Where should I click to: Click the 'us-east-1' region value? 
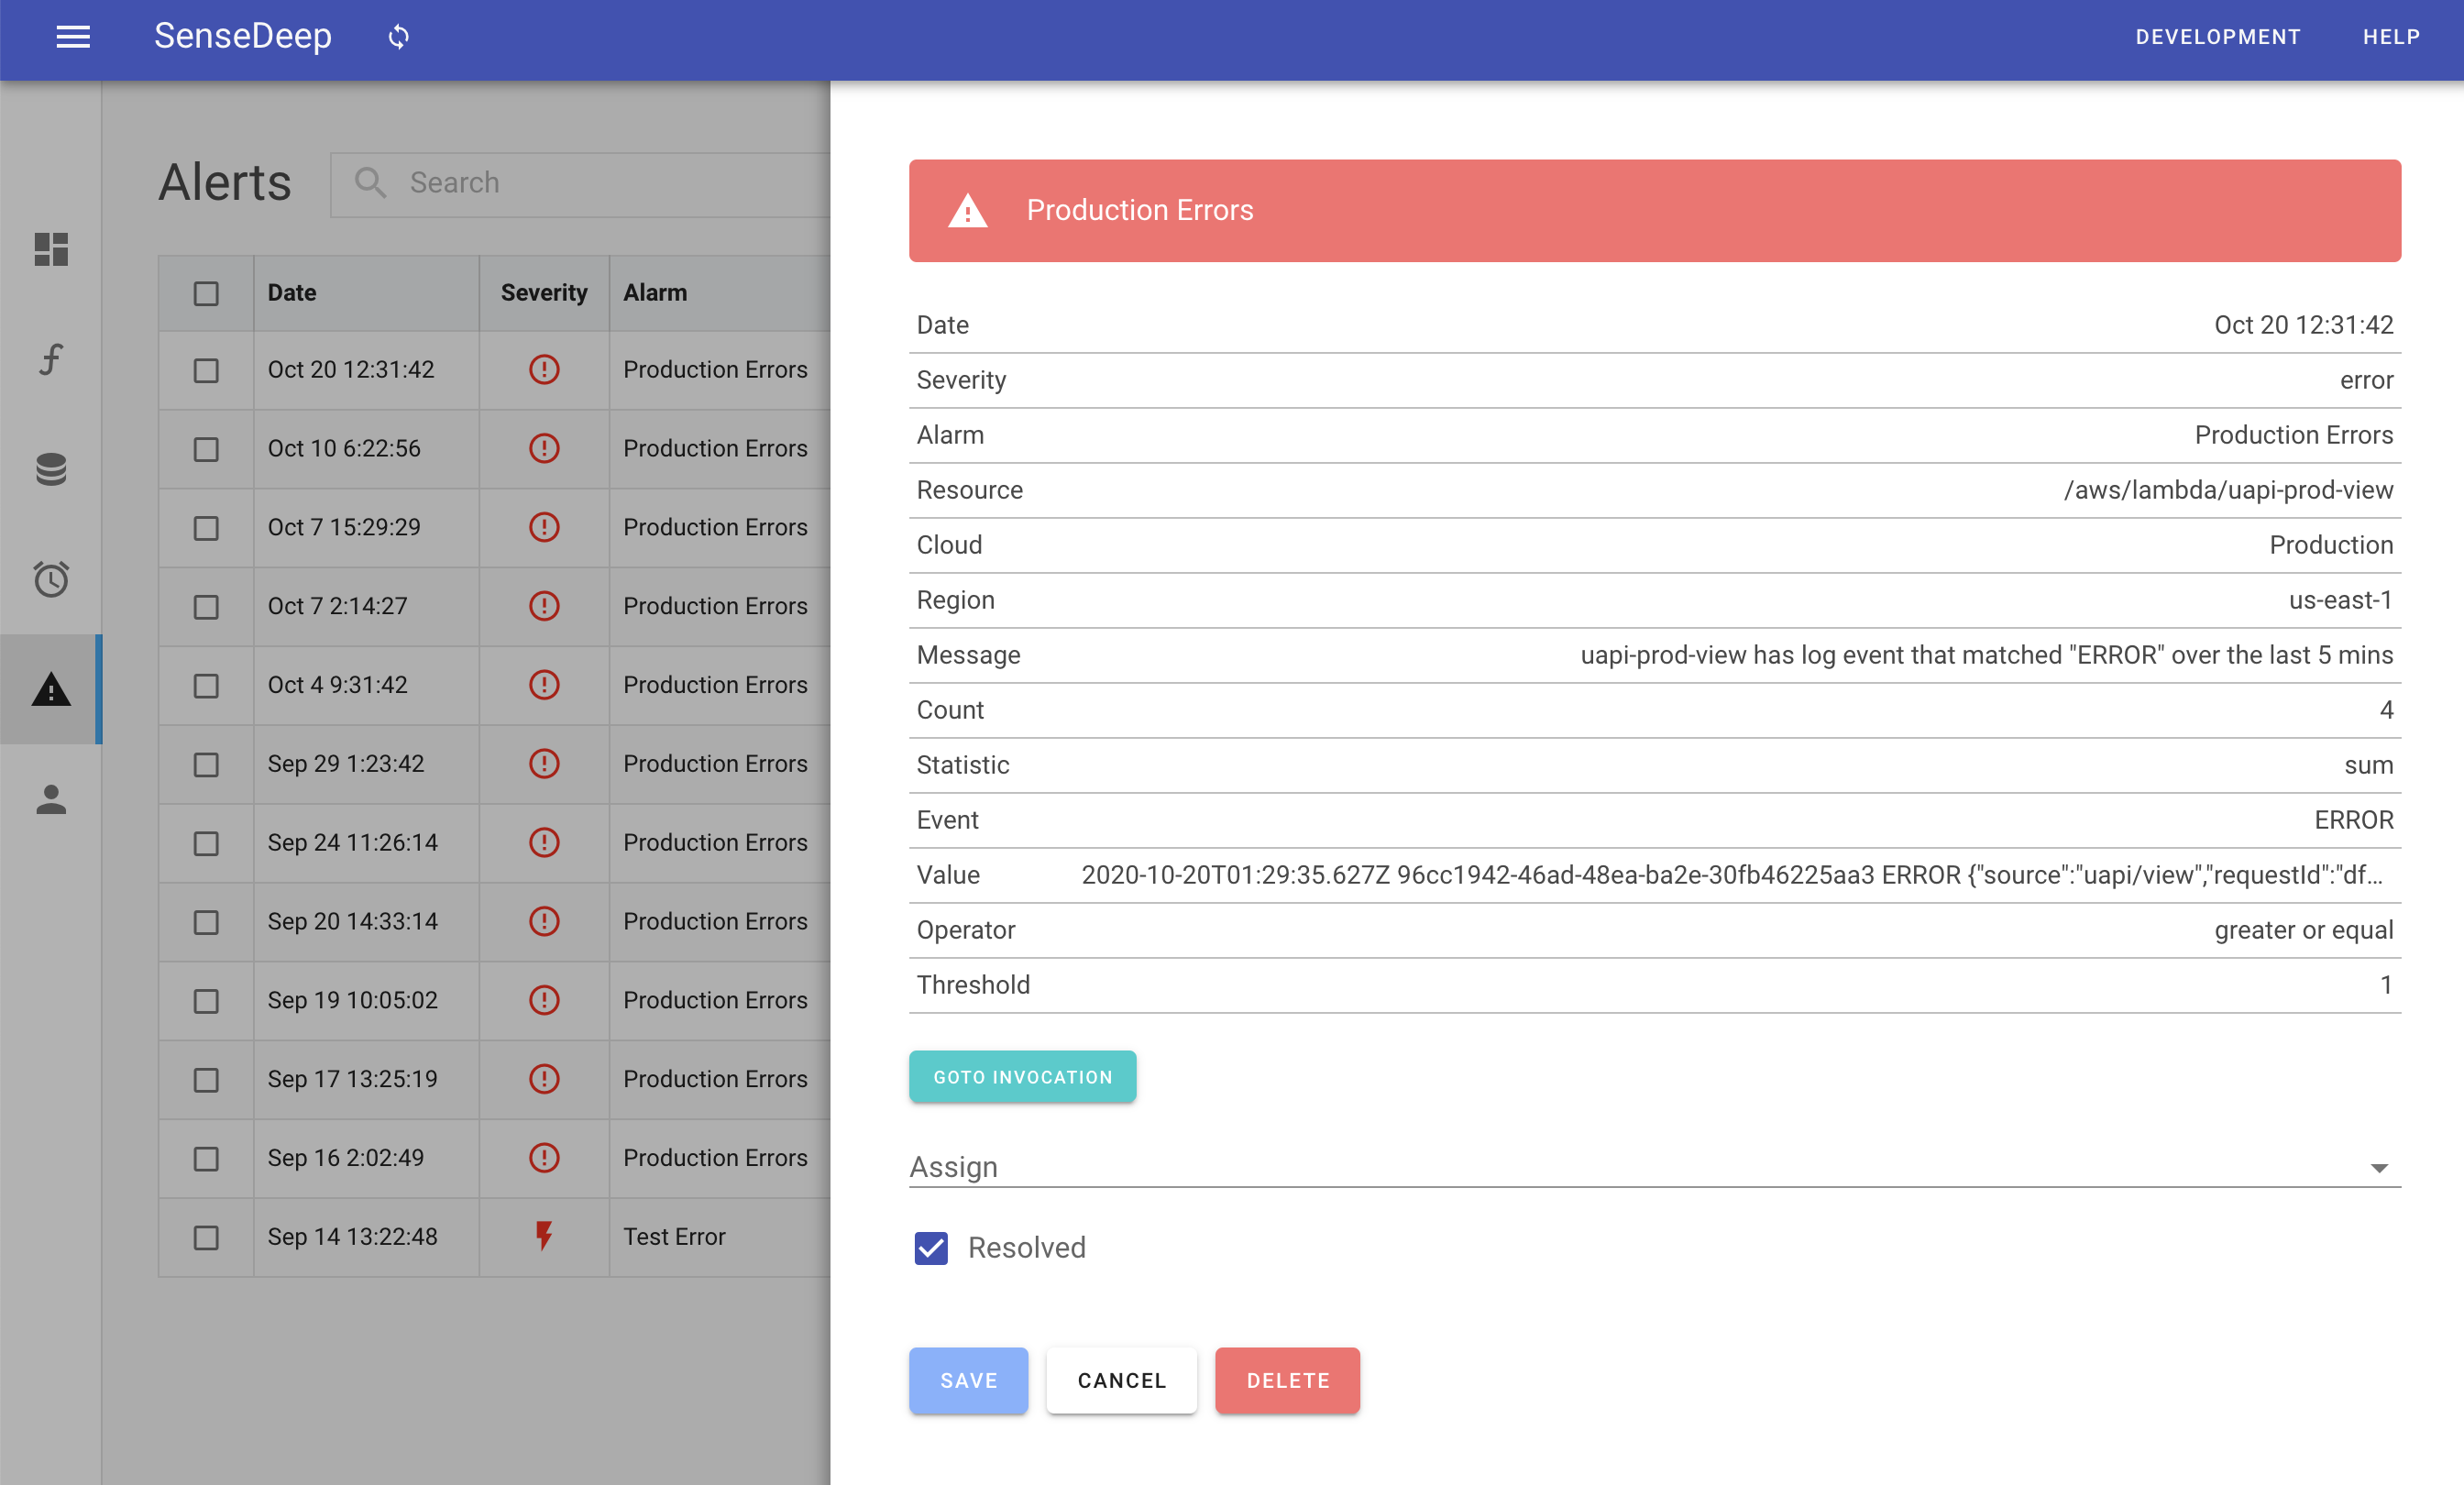click(x=2340, y=600)
